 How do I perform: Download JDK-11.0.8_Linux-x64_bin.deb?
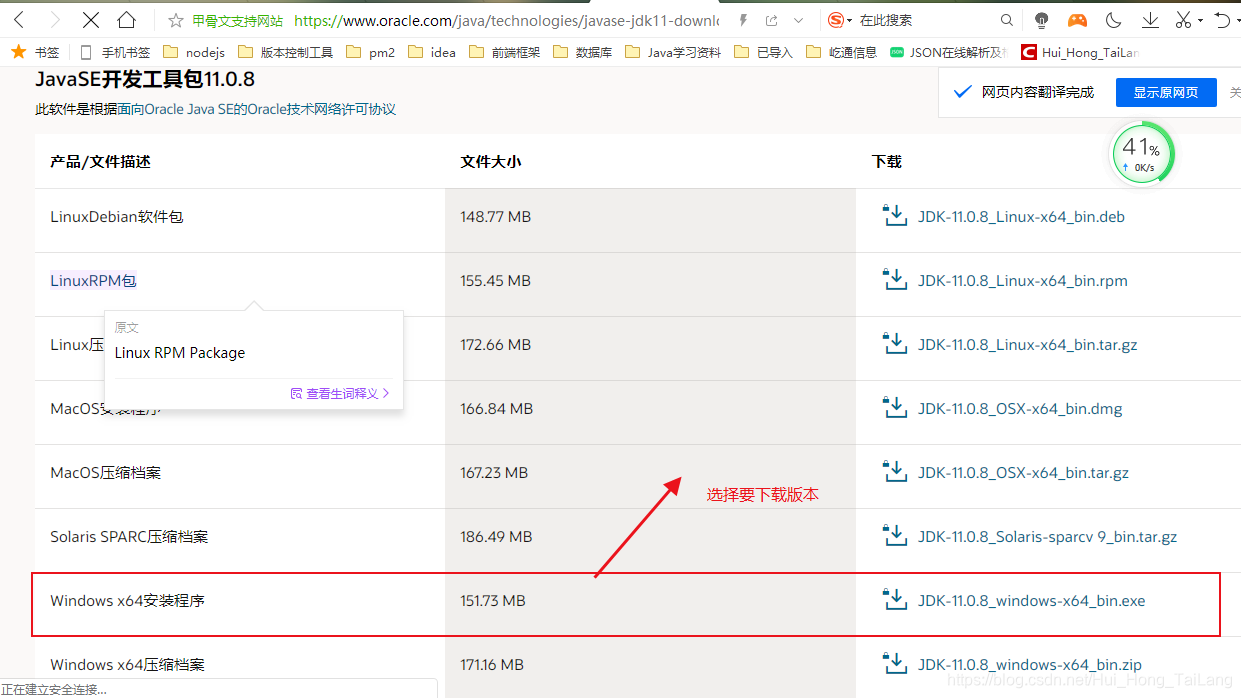click(x=1021, y=216)
